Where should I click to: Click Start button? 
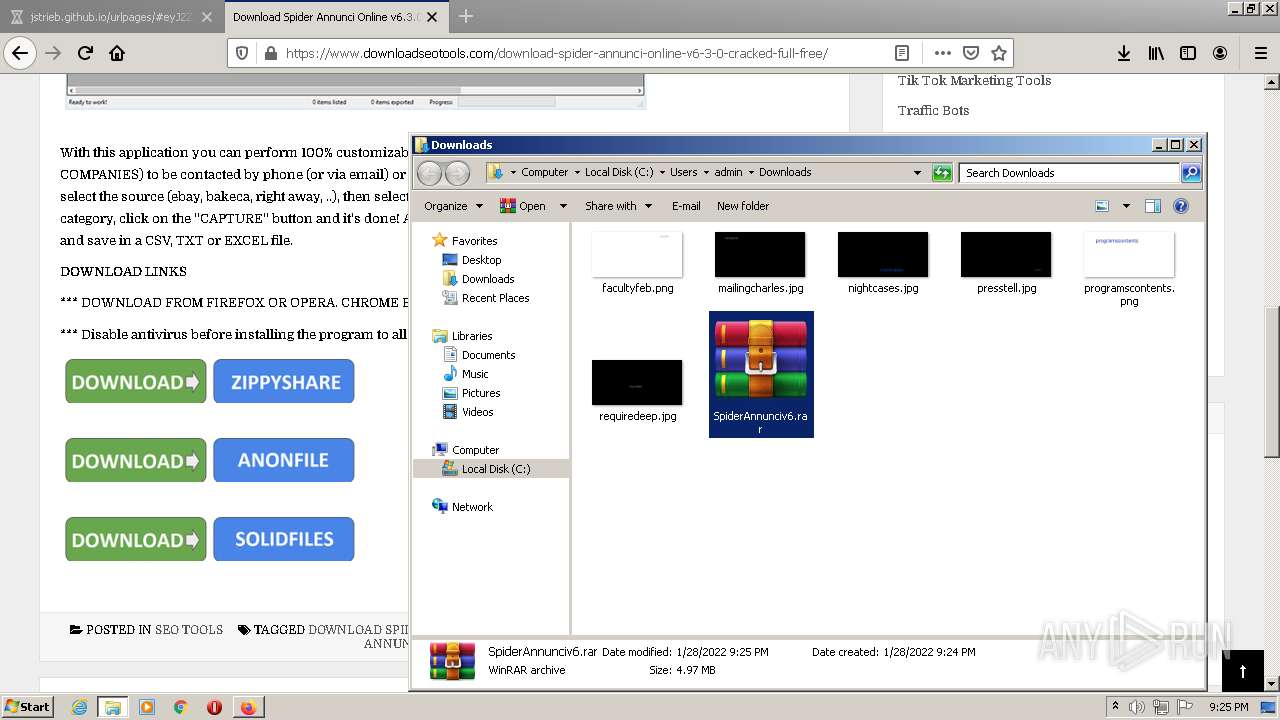pyautogui.click(x=28, y=707)
